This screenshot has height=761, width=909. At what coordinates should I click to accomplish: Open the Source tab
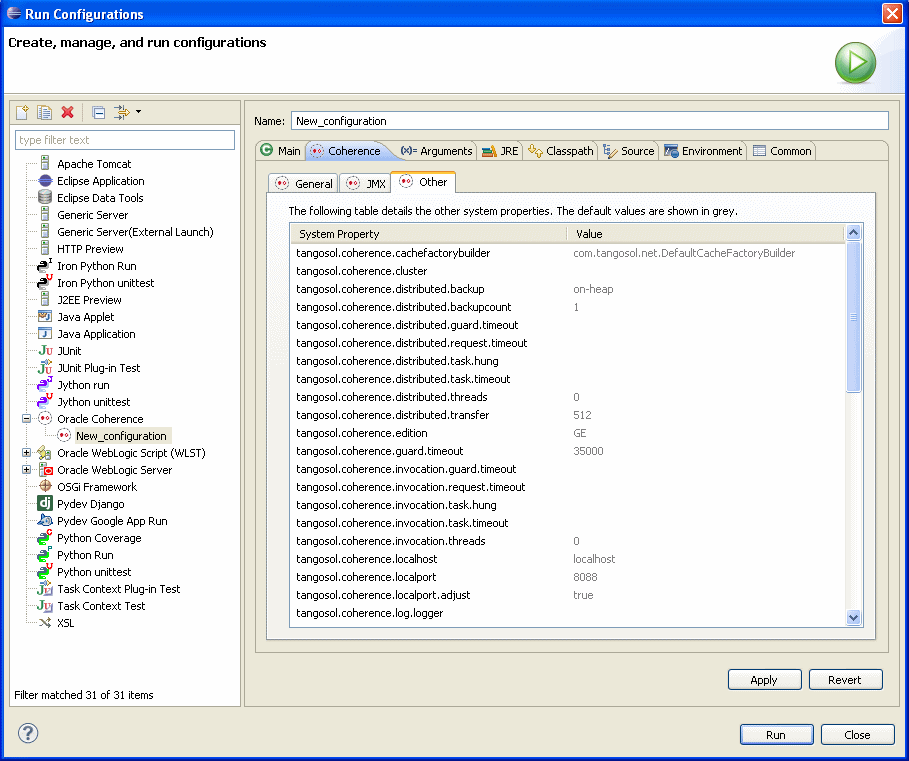628,151
